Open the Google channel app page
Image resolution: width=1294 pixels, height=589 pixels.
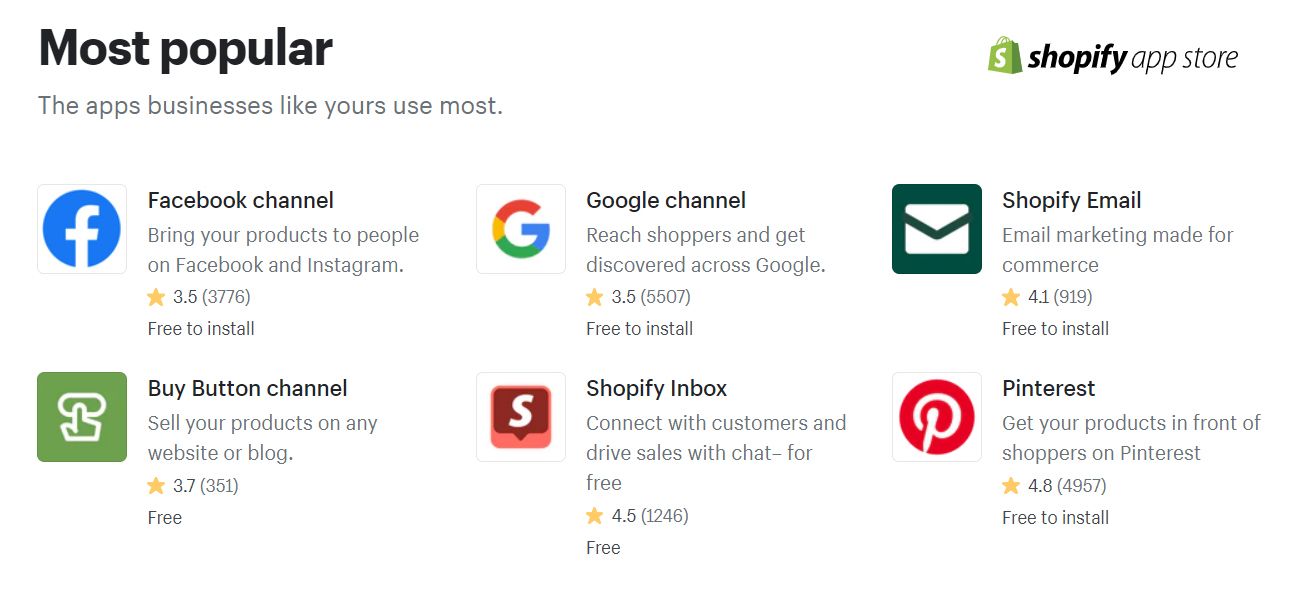point(666,200)
